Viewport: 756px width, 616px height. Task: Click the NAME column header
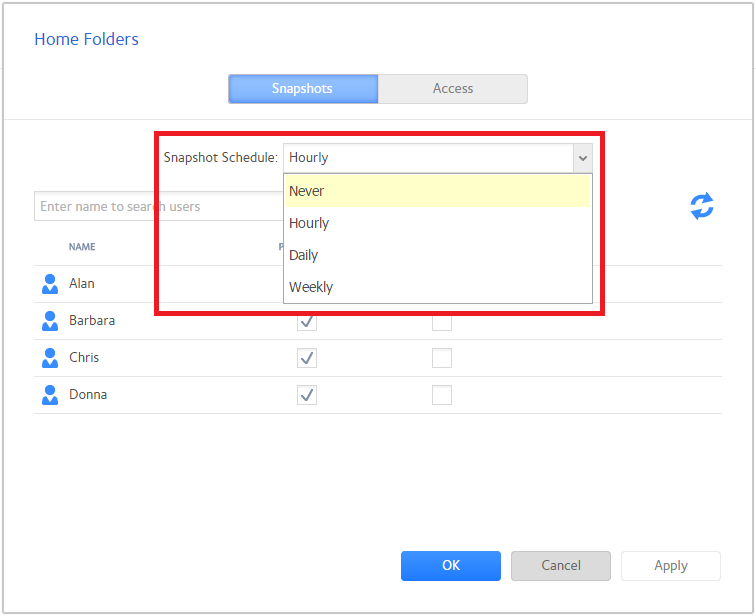82,247
